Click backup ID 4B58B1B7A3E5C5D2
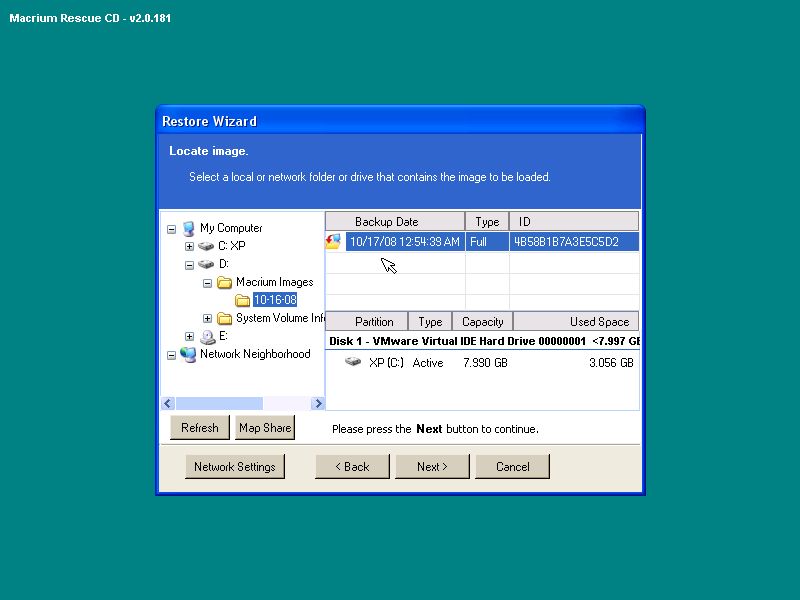This screenshot has width=800, height=600. tap(574, 241)
